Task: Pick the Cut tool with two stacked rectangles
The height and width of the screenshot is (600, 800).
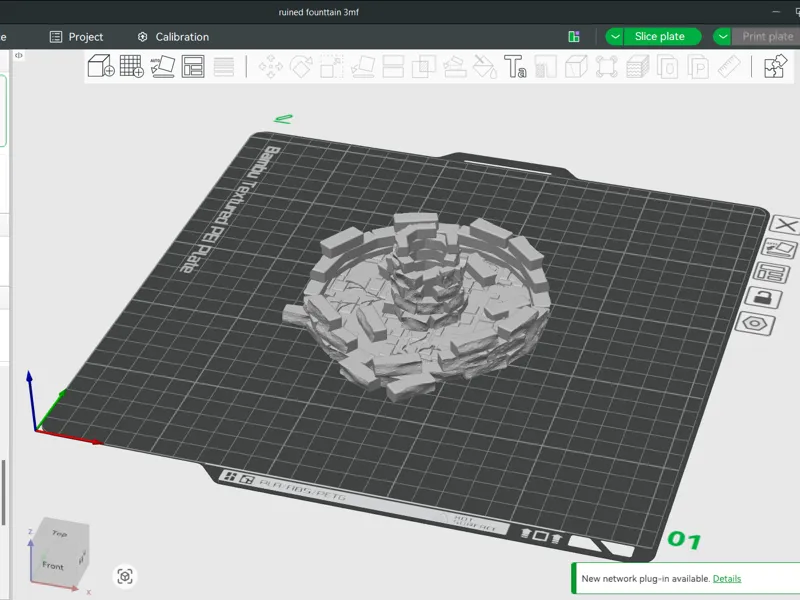Action: (393, 67)
